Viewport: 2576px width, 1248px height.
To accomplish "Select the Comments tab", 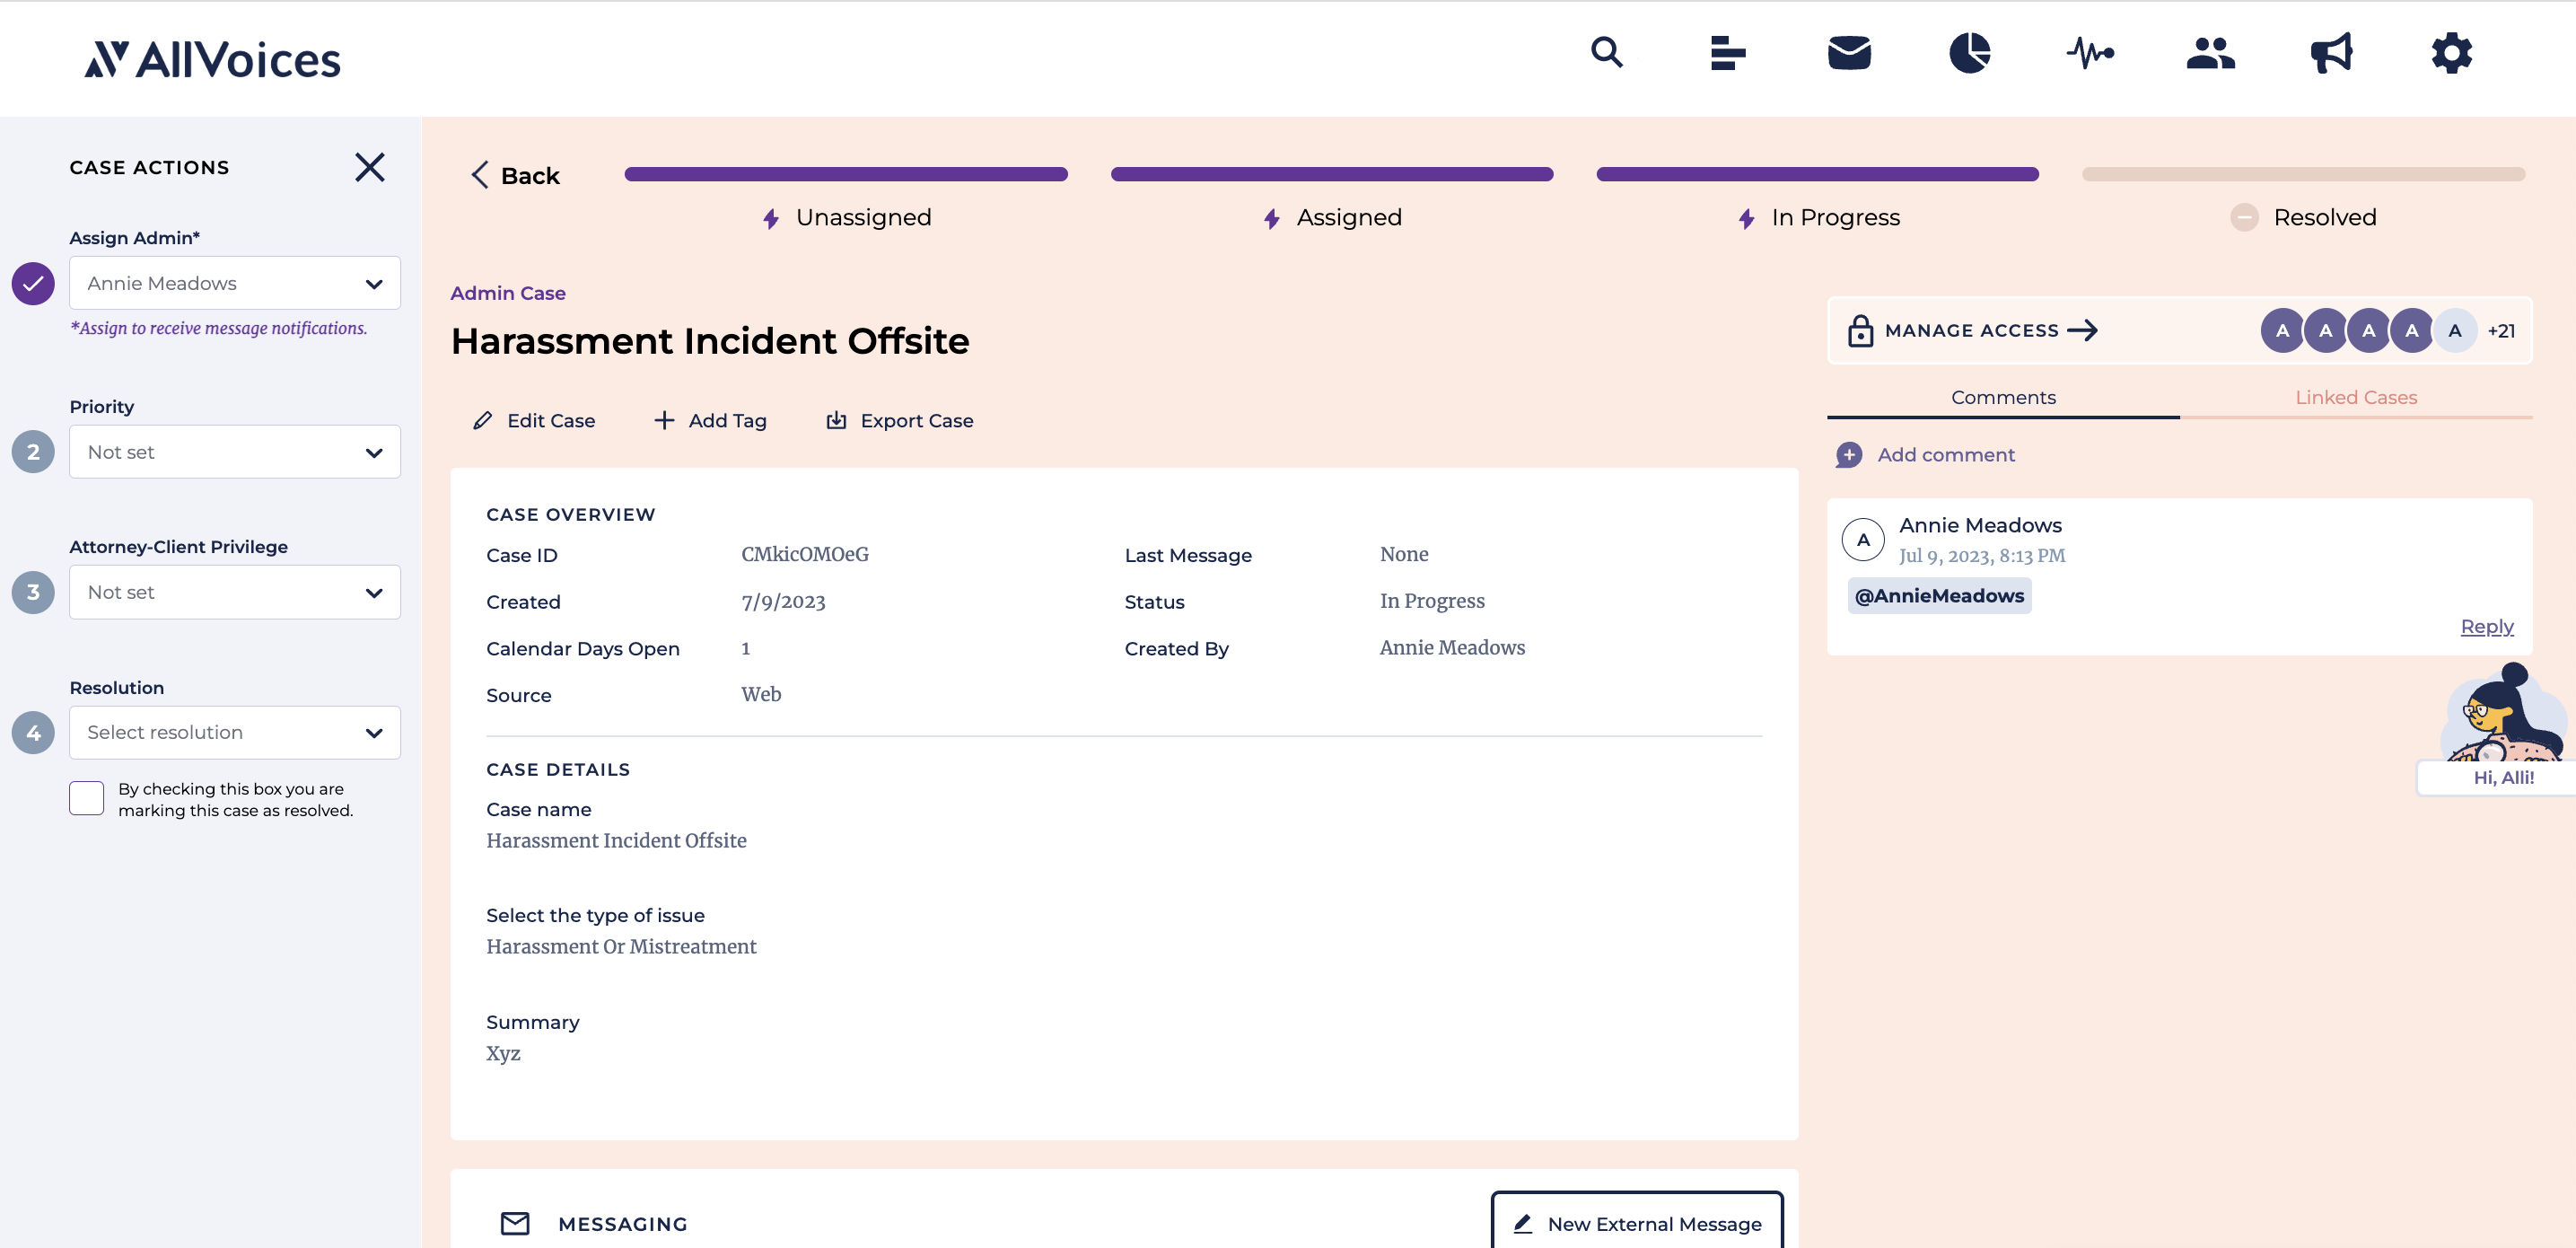I will point(2002,397).
